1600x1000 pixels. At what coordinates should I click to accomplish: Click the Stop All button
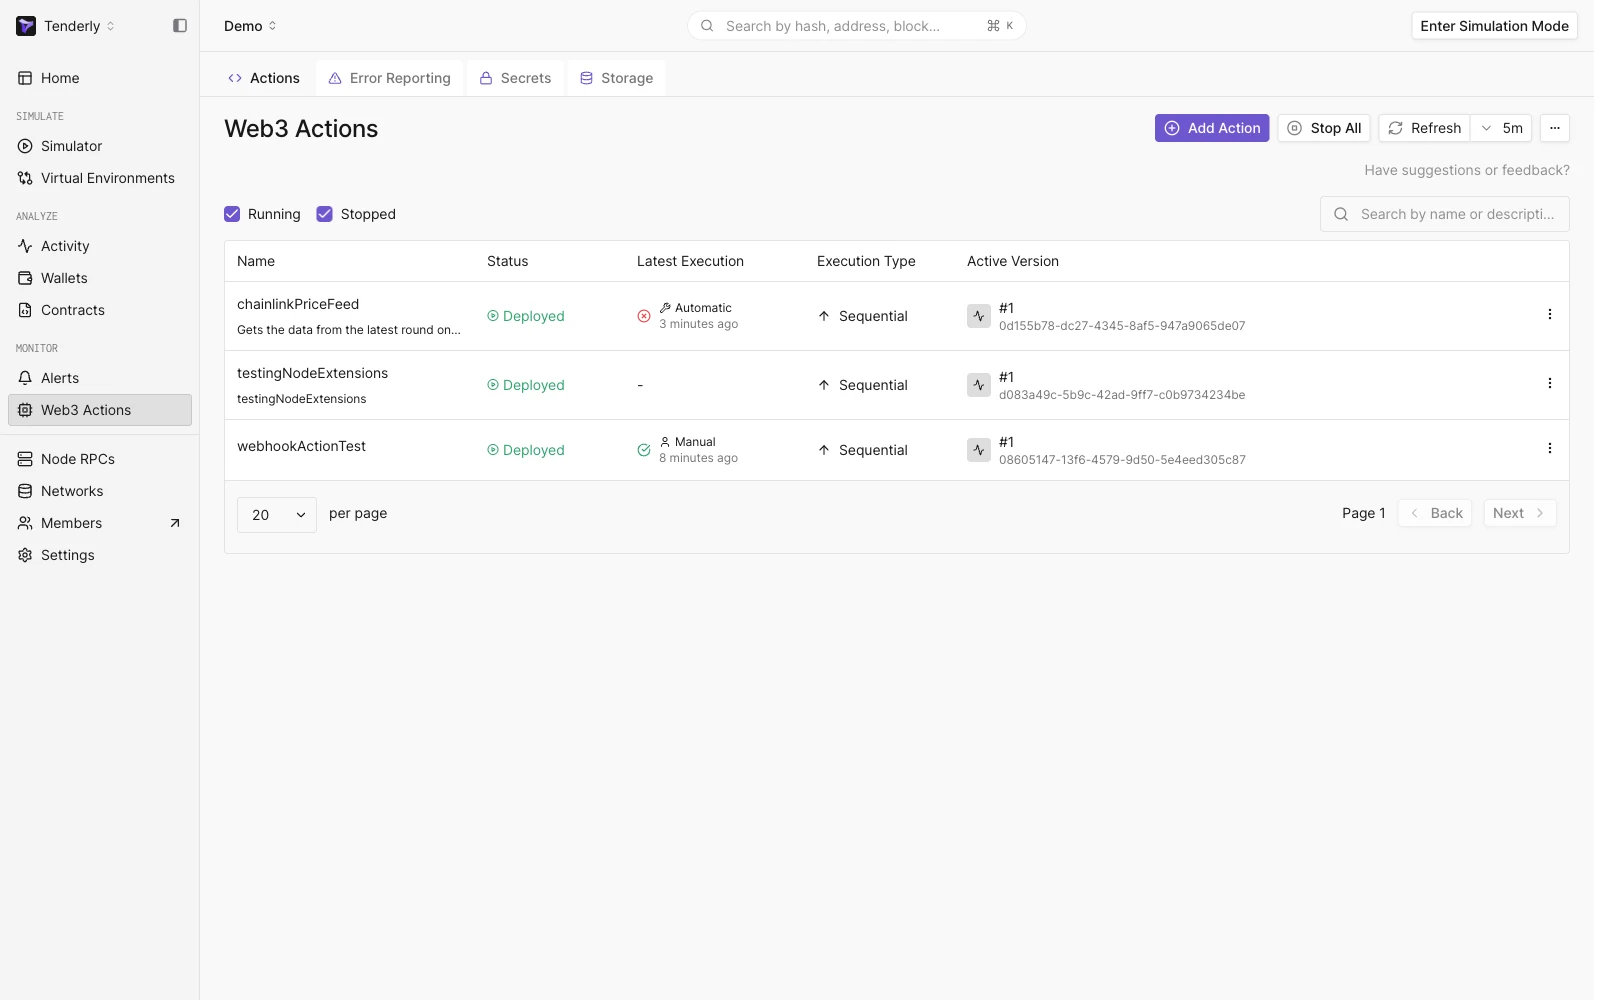[1324, 128]
